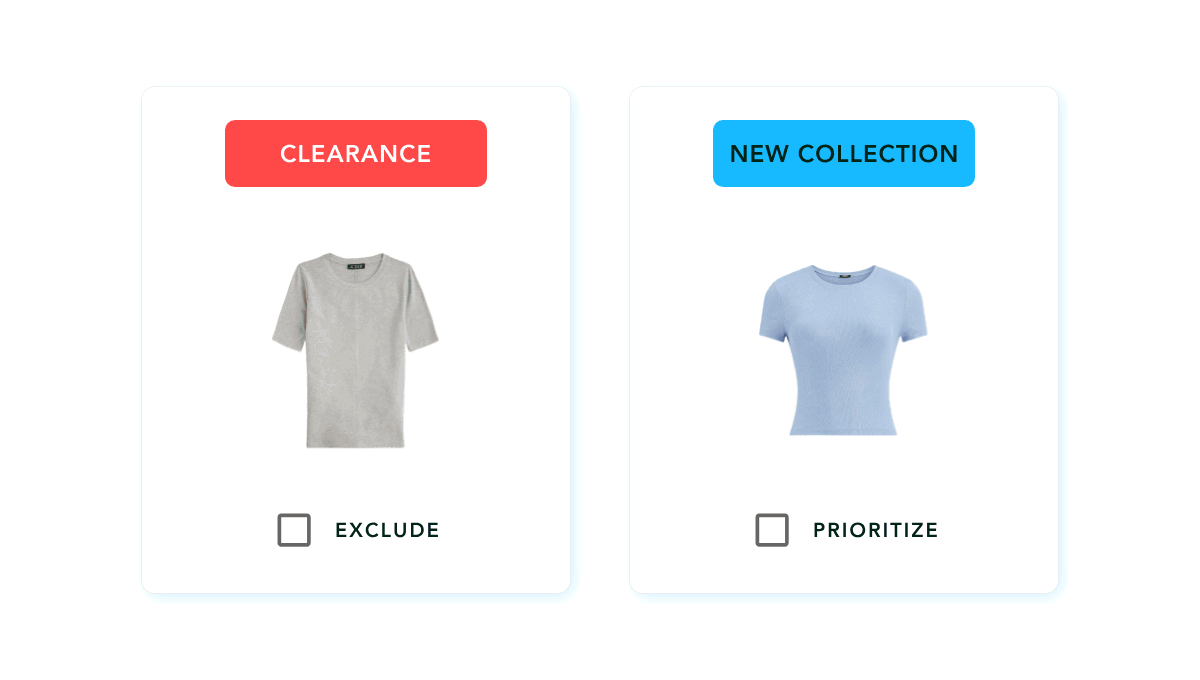Click the bottom hem of blue t-shirt

tap(844, 431)
